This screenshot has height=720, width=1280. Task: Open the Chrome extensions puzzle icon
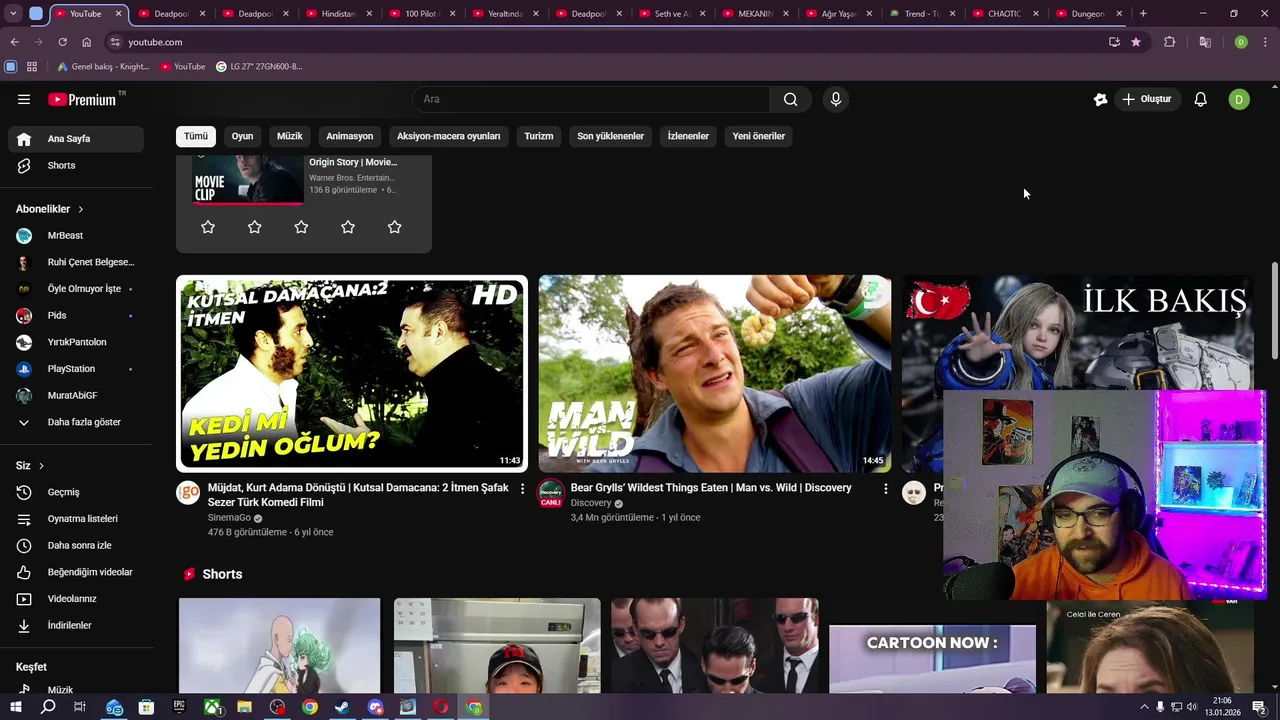pyautogui.click(x=1169, y=42)
